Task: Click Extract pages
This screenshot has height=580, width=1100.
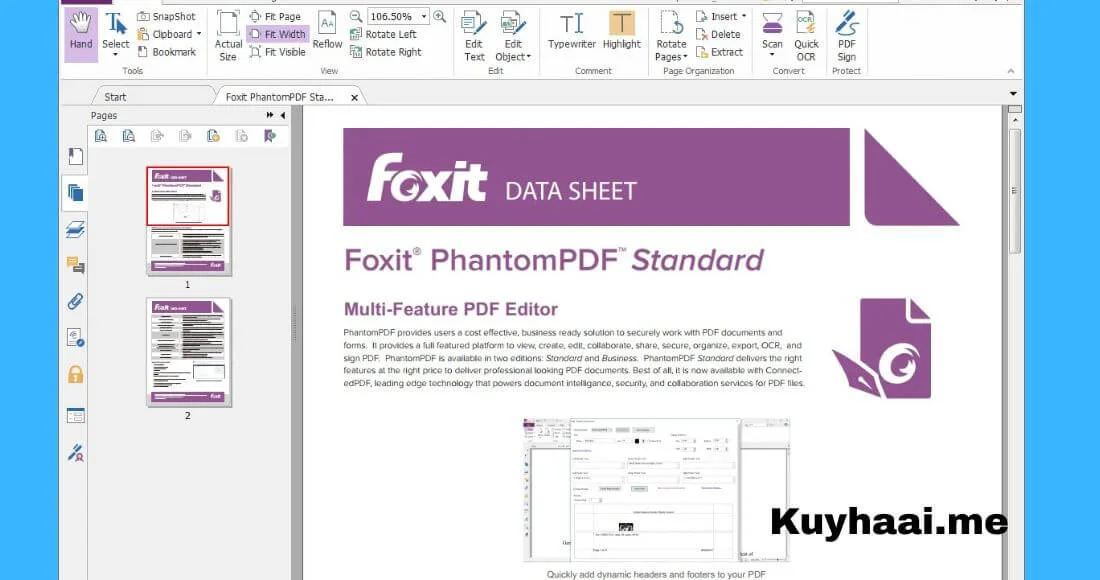Action: point(719,52)
